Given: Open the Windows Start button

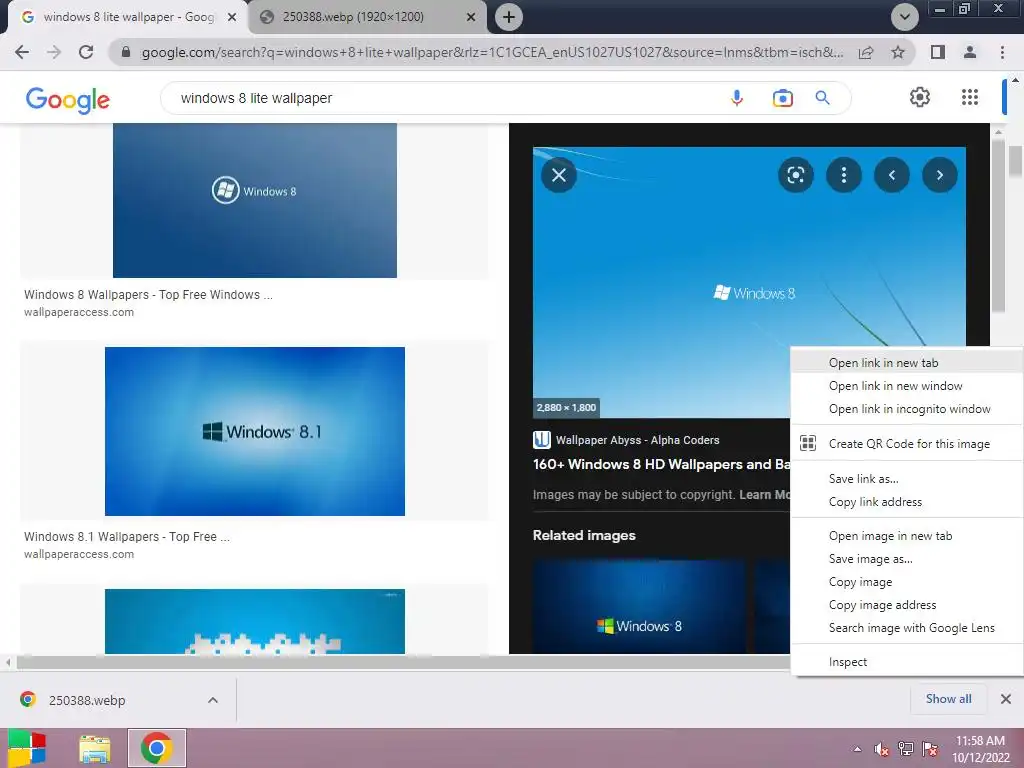Looking at the screenshot, I should coord(27,748).
